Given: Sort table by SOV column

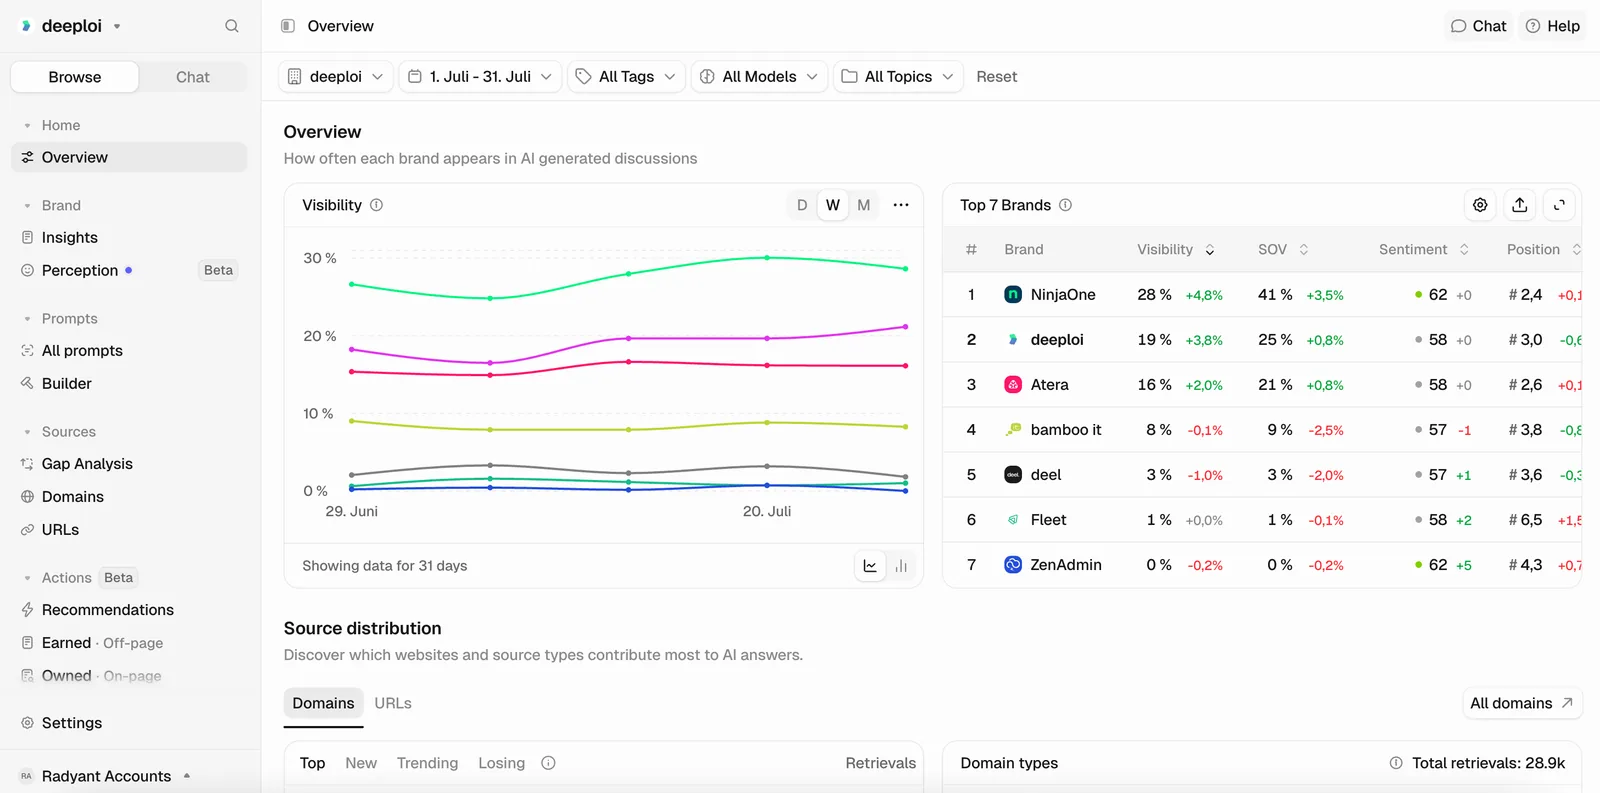Looking at the screenshot, I should tap(1283, 250).
